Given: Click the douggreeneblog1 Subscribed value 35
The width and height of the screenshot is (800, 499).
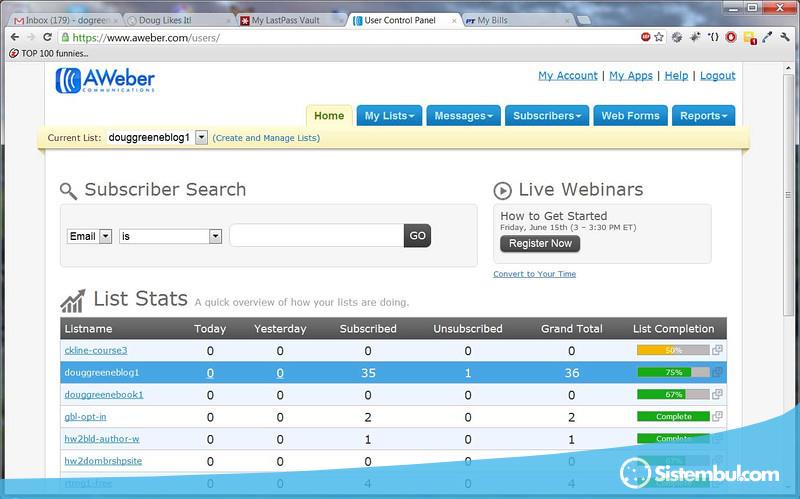Looking at the screenshot, I should point(368,373).
